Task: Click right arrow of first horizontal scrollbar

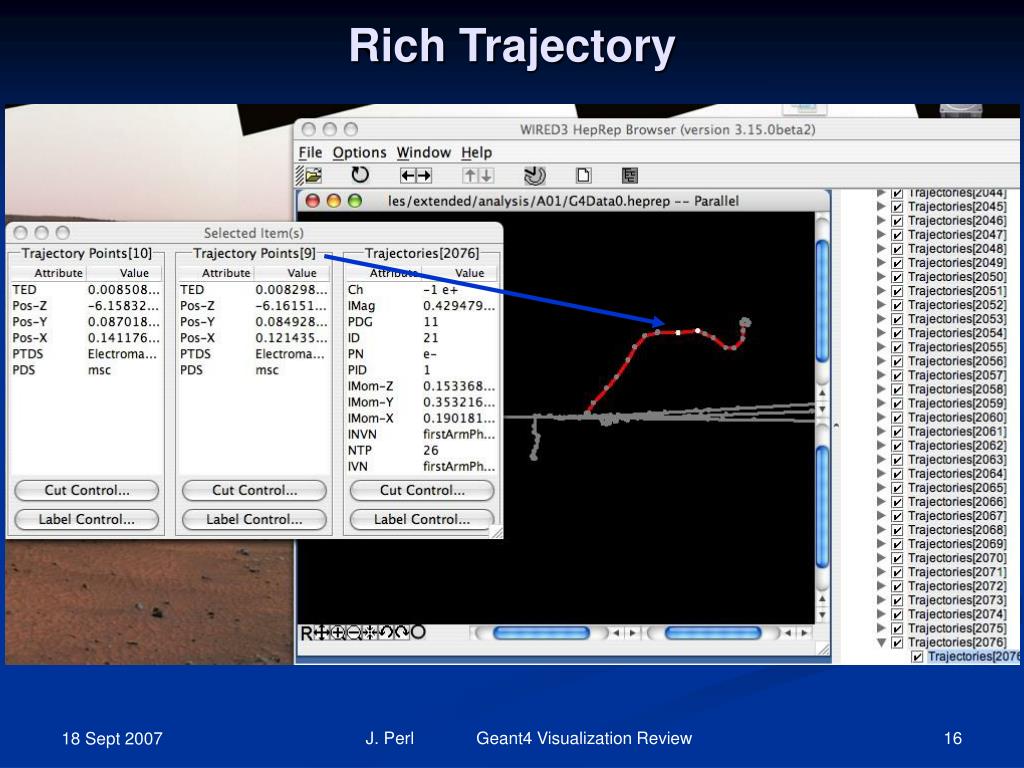Action: pos(632,633)
